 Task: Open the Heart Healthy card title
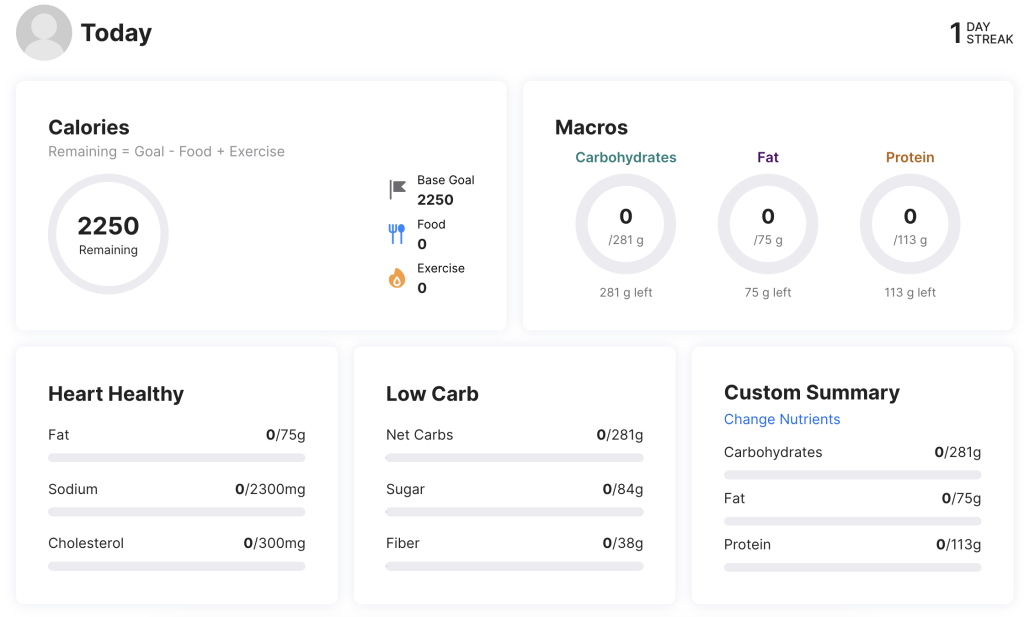click(116, 394)
